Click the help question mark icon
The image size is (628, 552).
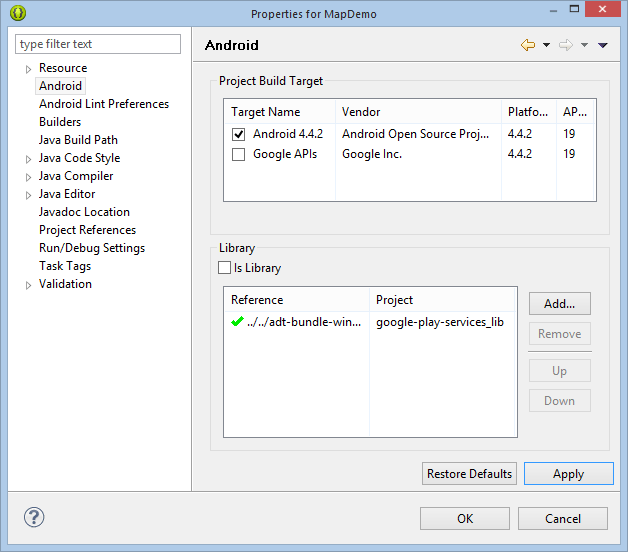34,518
